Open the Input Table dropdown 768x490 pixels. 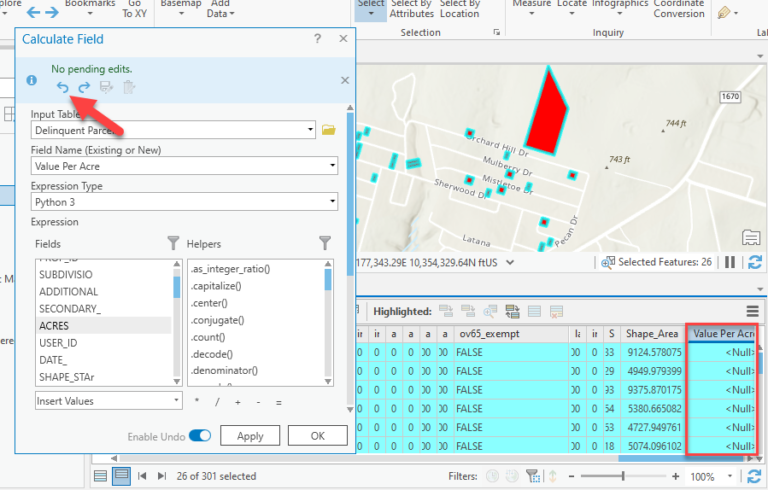click(311, 130)
